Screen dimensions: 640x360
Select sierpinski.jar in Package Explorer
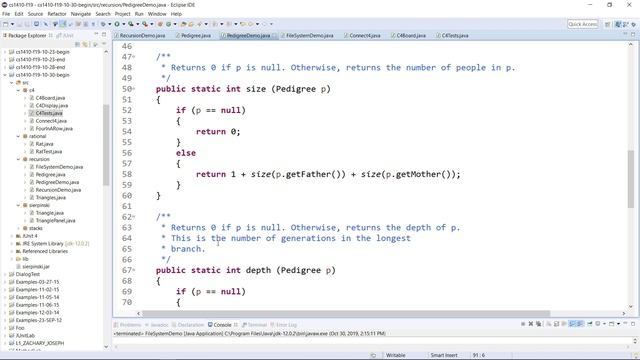(x=33, y=267)
